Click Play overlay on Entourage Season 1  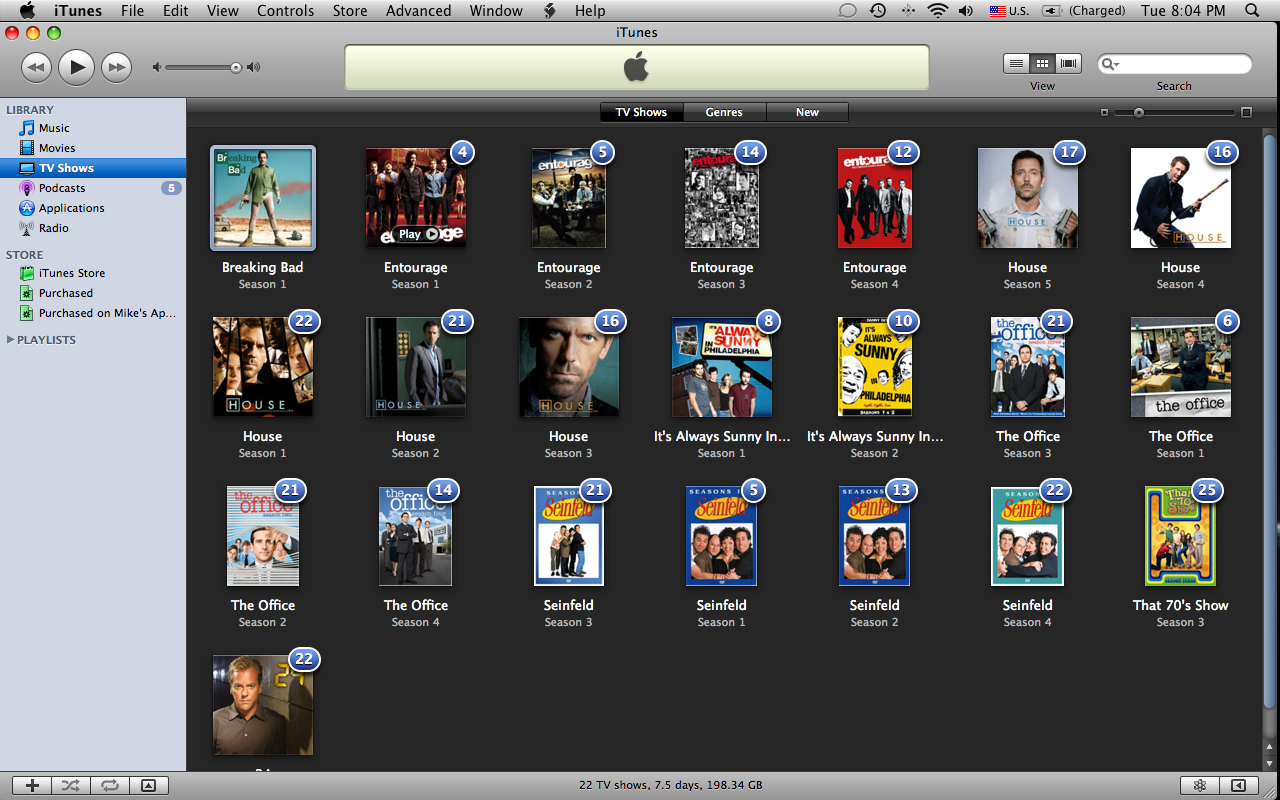[x=419, y=234]
